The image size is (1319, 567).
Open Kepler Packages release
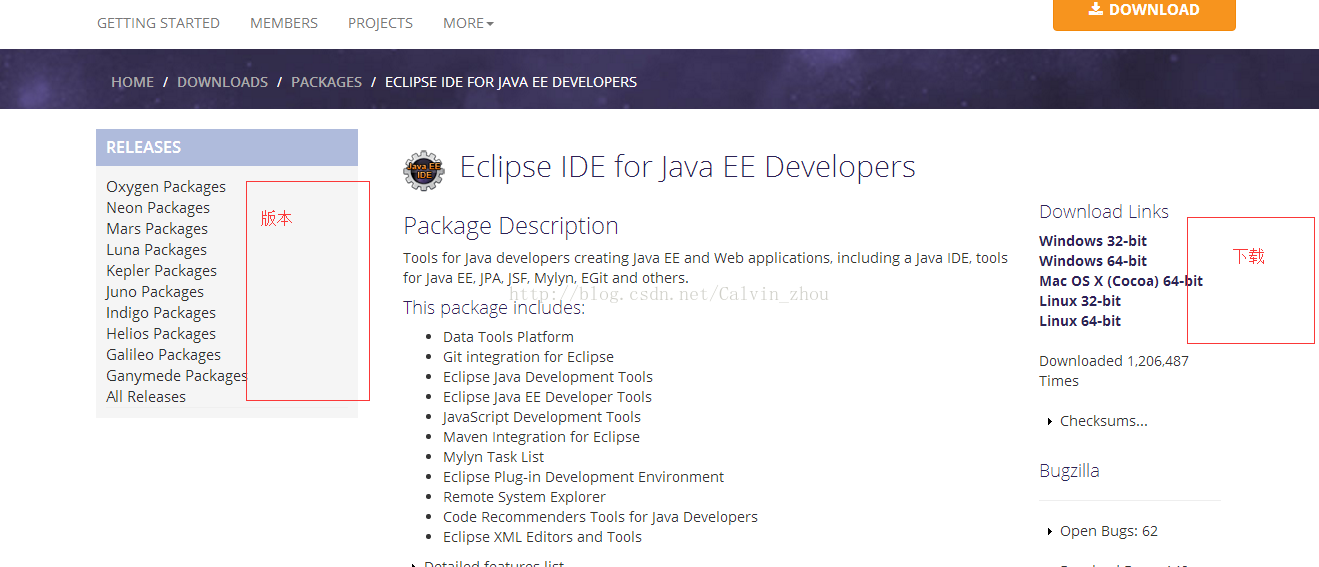pos(161,271)
